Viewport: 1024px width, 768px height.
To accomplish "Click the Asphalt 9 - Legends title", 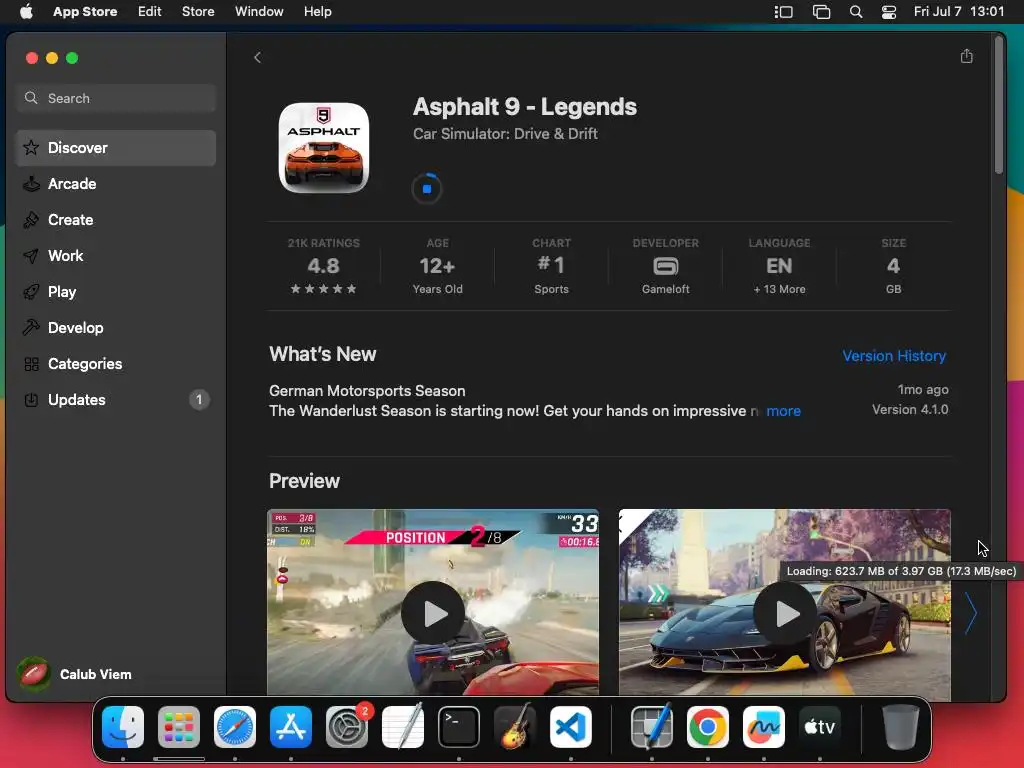I will tap(524, 106).
